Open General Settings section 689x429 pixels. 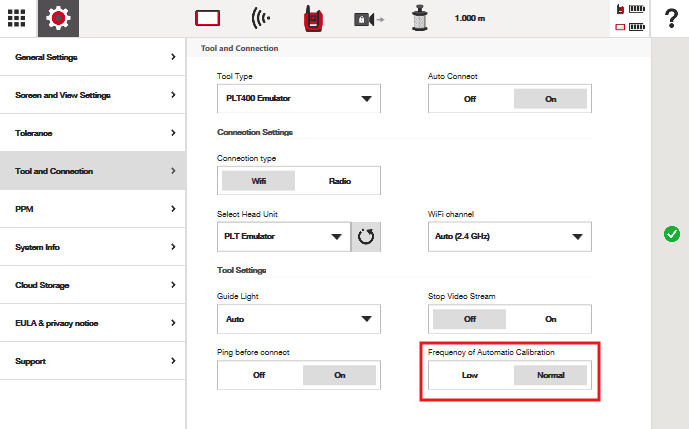tap(94, 57)
